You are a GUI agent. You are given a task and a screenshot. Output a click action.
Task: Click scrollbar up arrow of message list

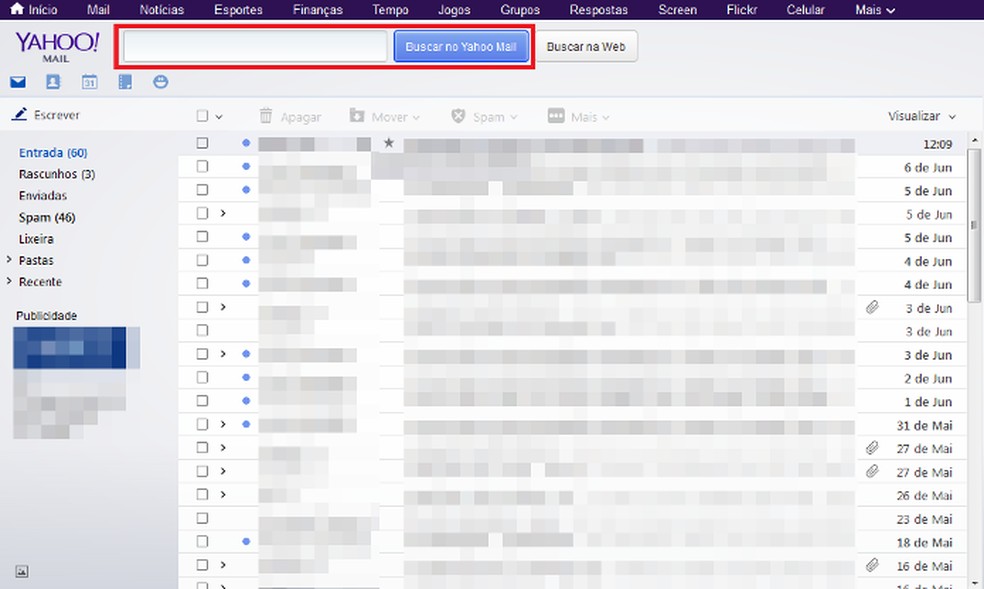[975, 141]
